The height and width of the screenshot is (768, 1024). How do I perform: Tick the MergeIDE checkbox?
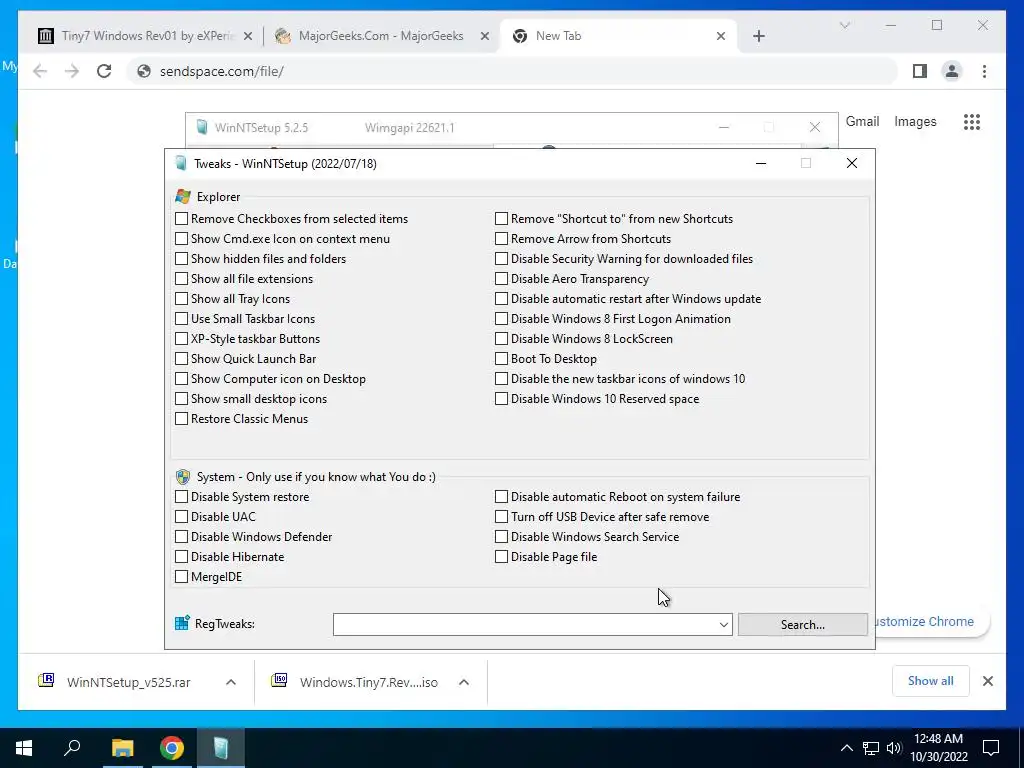coord(182,577)
